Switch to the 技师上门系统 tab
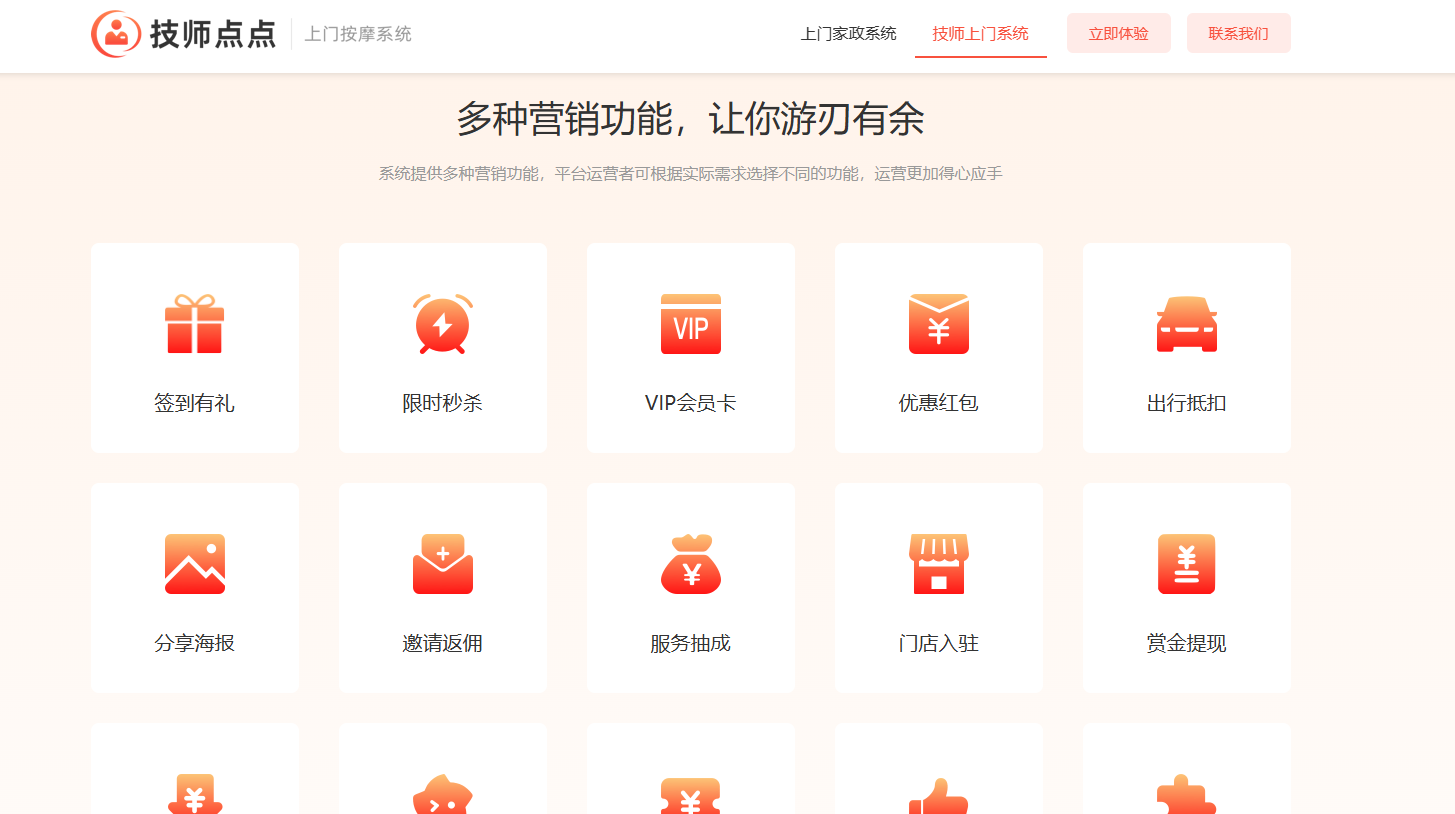The height and width of the screenshot is (814, 1455). 980,34
